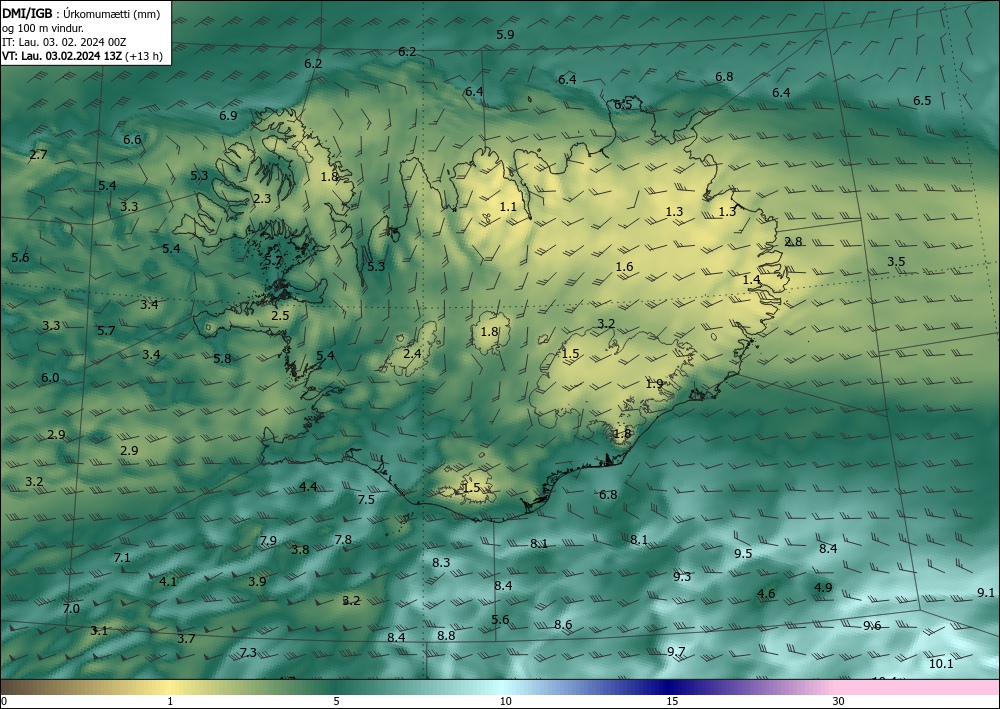Click the "2.7" value label

pos(38,154)
